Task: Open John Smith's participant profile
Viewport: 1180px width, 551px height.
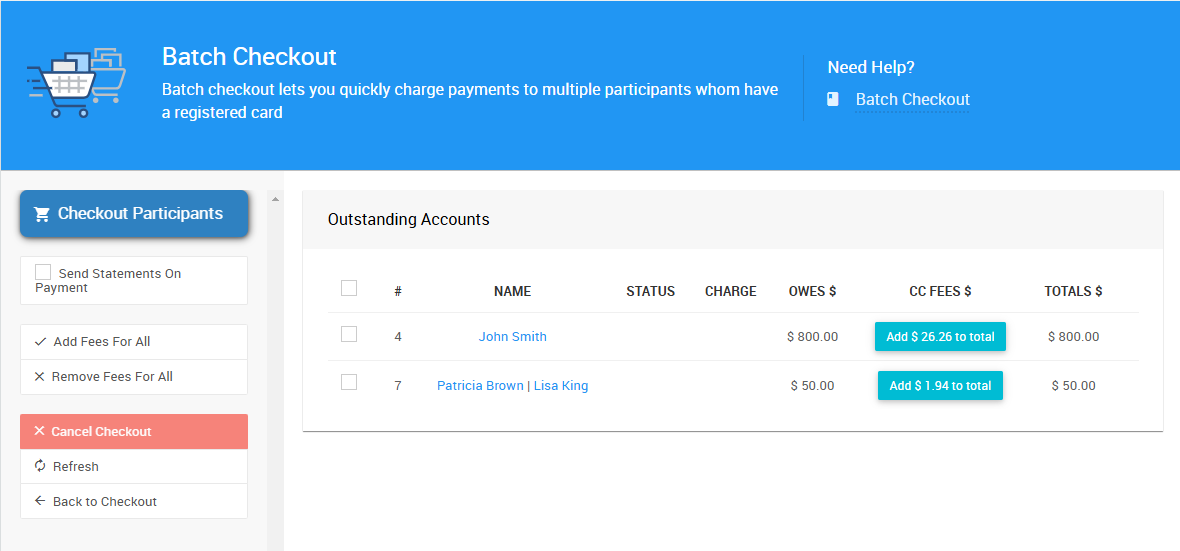Action: [x=512, y=337]
